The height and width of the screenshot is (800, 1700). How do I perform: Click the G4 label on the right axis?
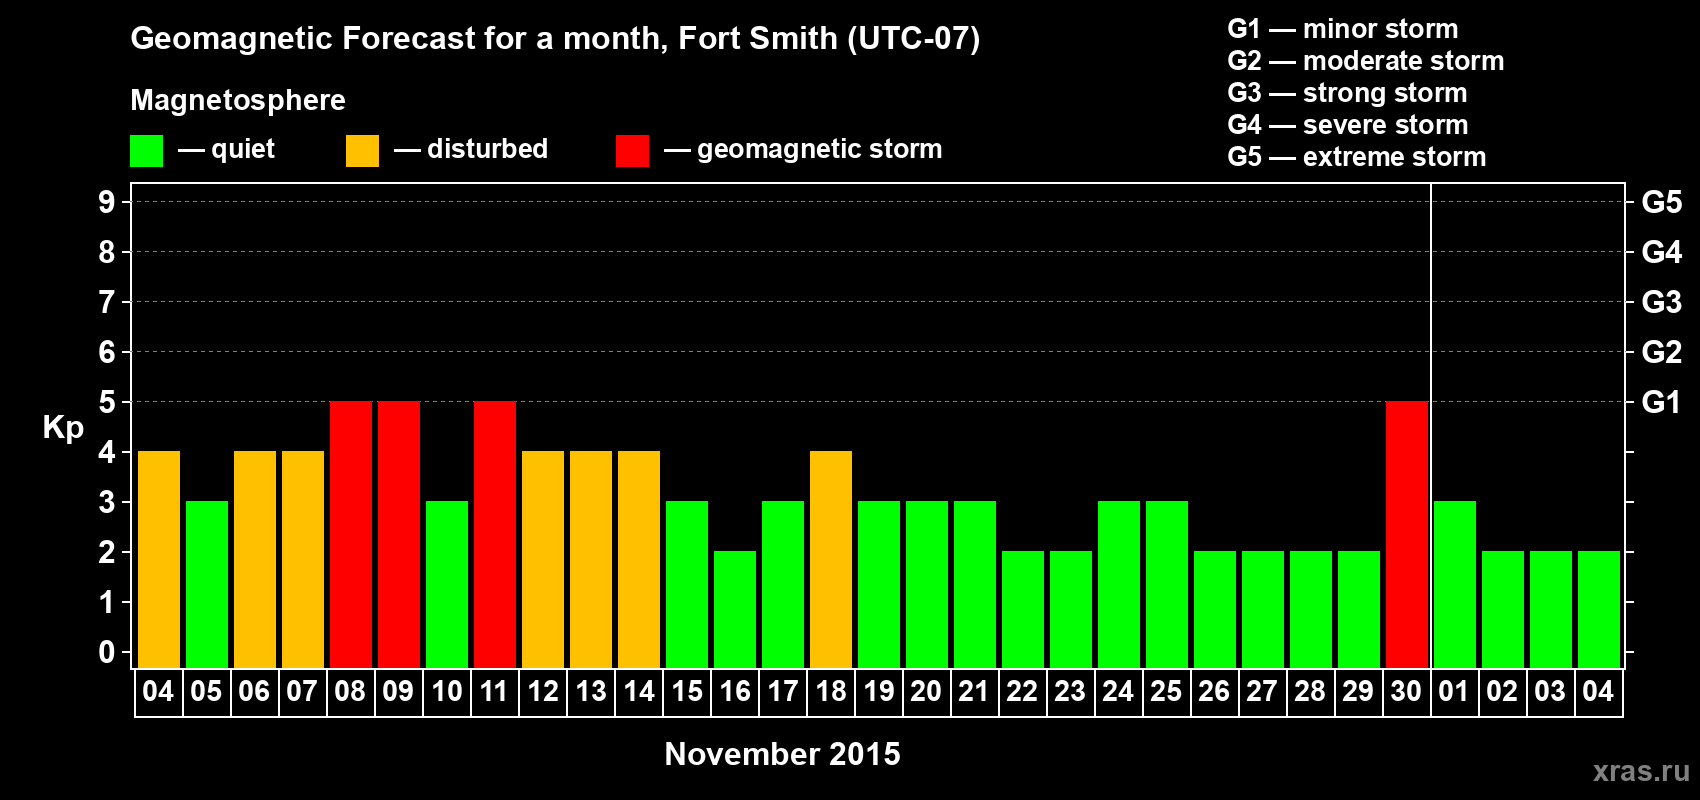[1662, 252]
